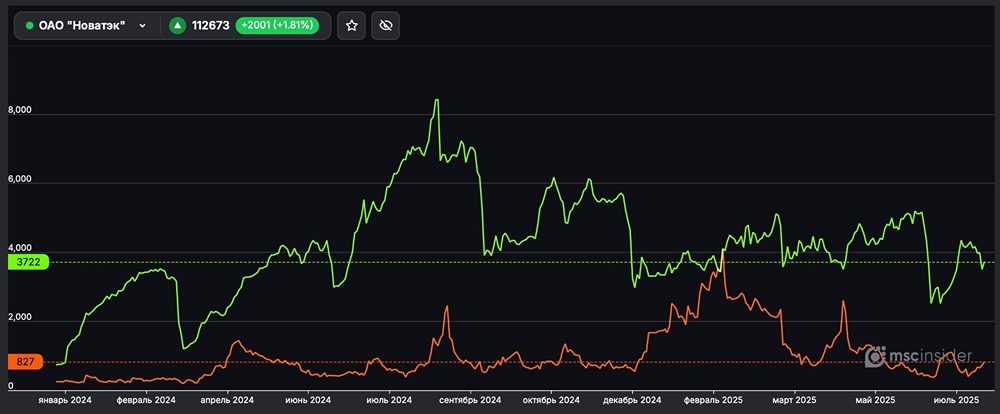This screenshot has height=414, width=1000.
Task: Select the green 3722 price label
Action: [23, 262]
